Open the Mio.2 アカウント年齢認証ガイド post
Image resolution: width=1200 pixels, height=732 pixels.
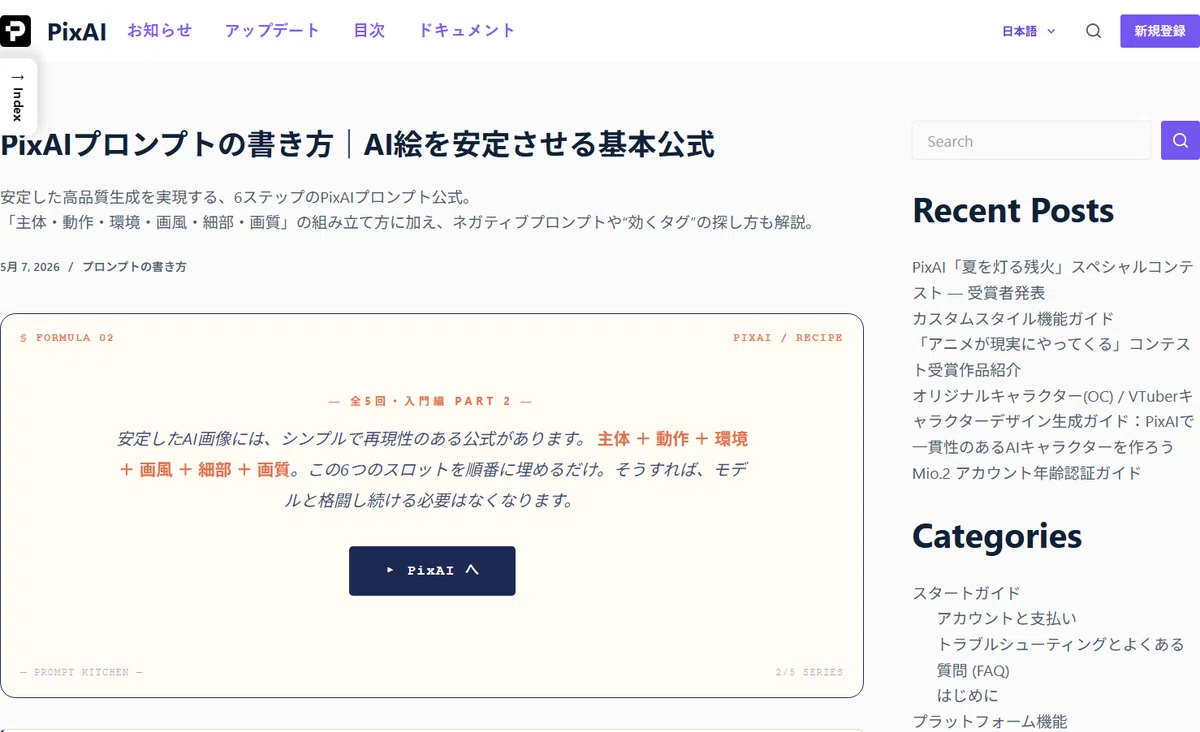pos(1026,473)
